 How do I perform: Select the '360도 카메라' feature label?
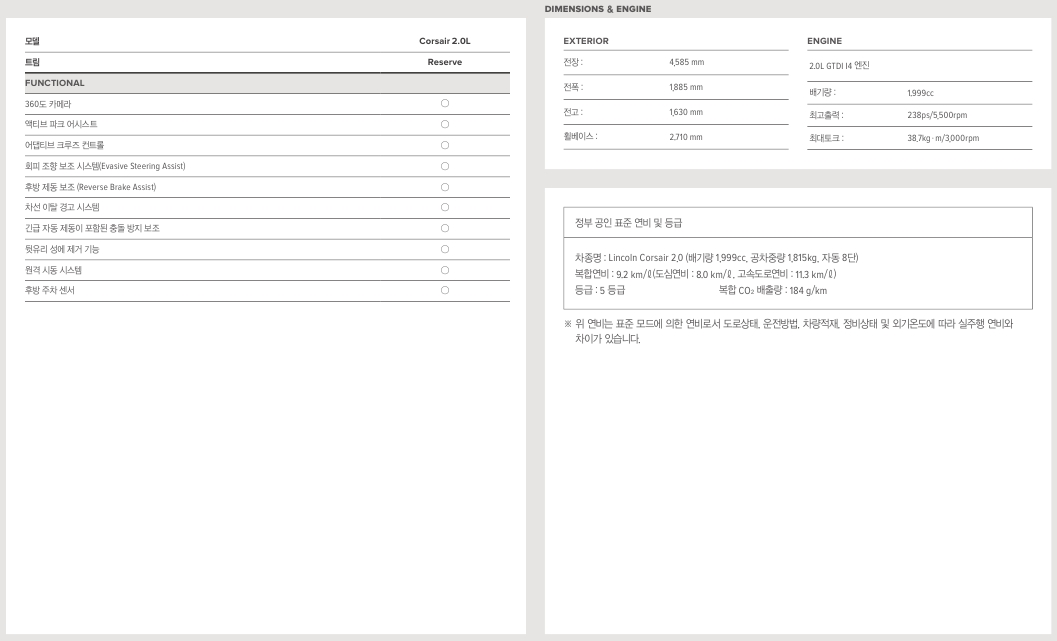[x=48, y=104]
